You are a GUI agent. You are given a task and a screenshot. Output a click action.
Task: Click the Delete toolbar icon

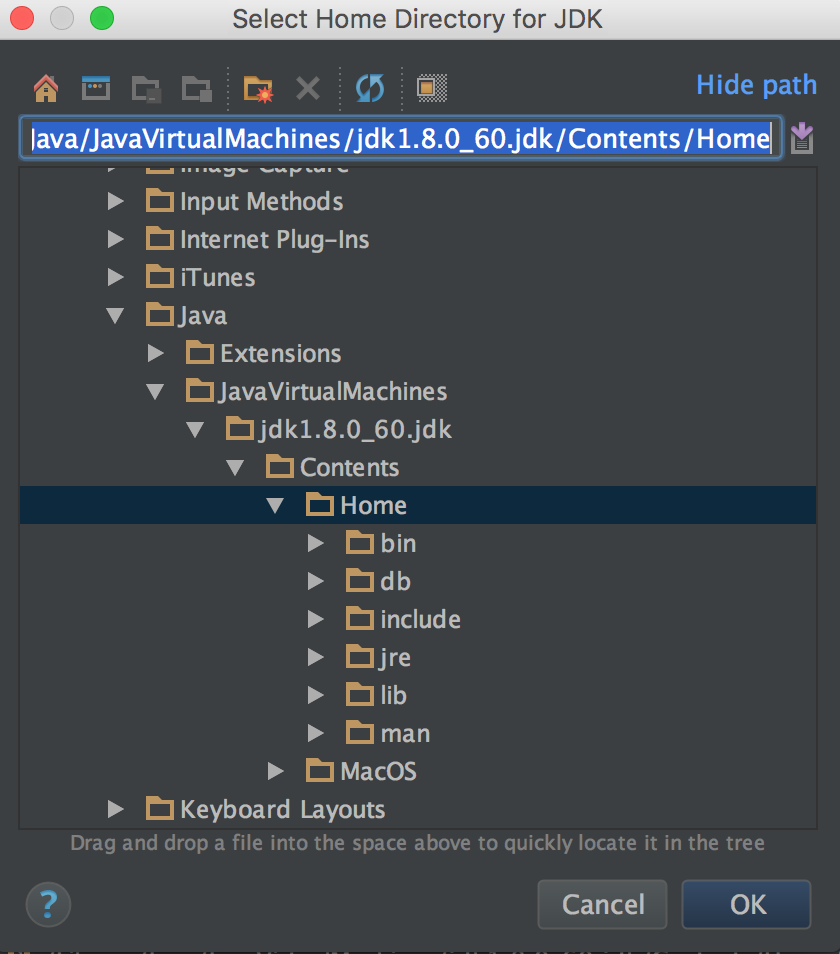point(307,88)
